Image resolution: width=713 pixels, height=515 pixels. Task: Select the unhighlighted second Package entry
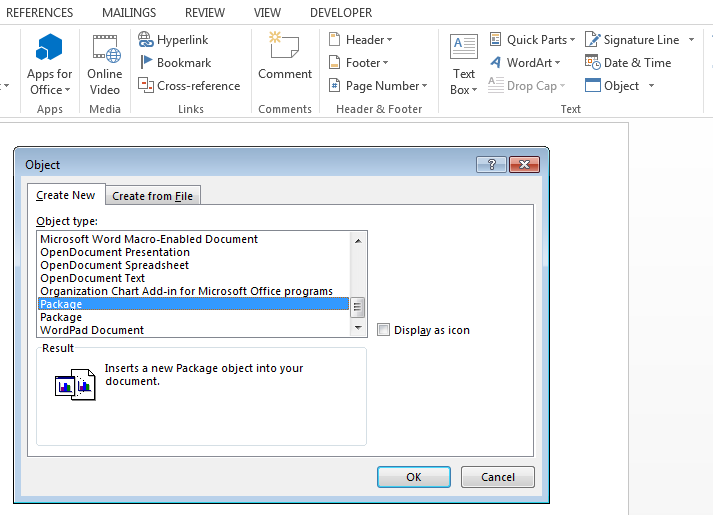point(194,317)
